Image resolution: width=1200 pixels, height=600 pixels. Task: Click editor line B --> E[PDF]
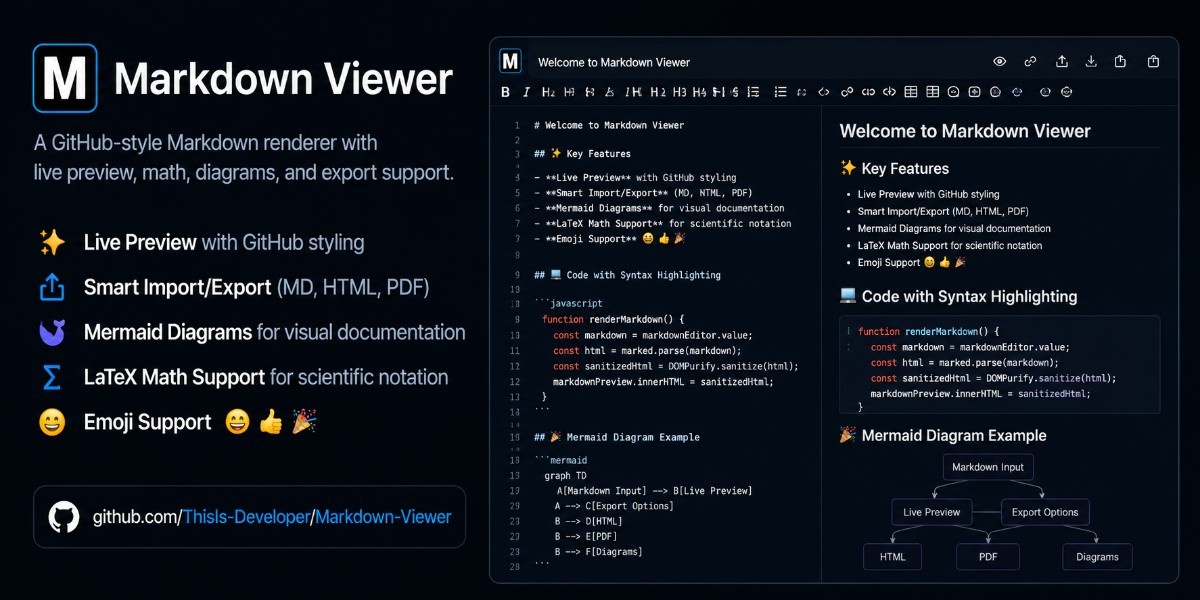click(x=588, y=536)
